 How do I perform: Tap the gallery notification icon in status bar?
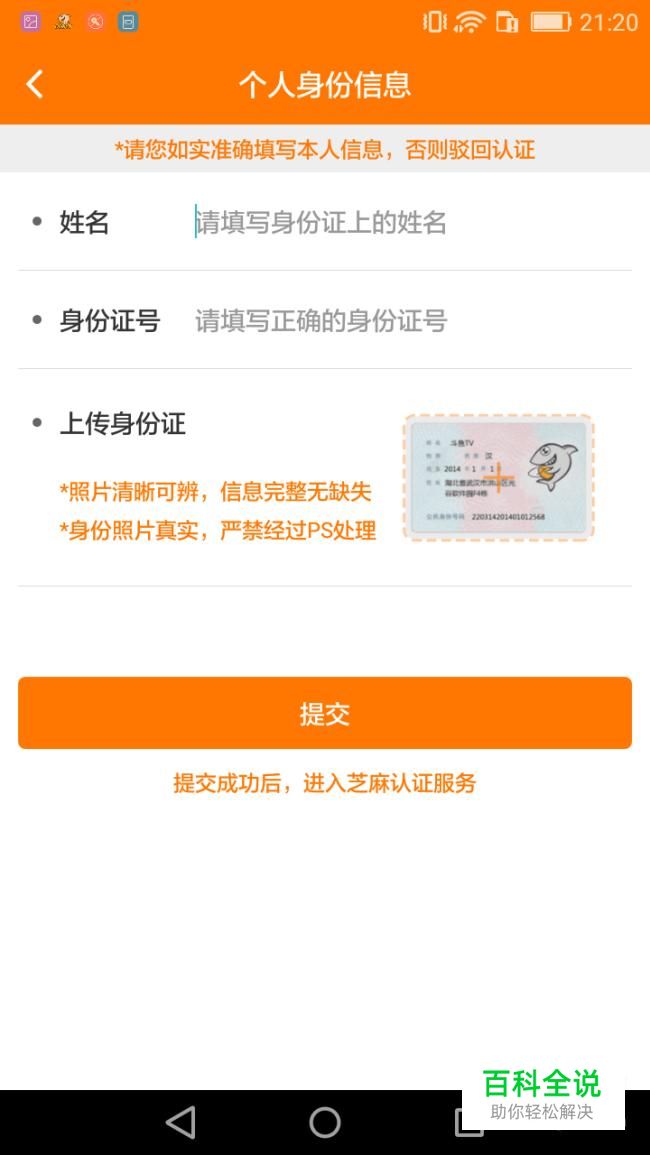tap(30, 22)
